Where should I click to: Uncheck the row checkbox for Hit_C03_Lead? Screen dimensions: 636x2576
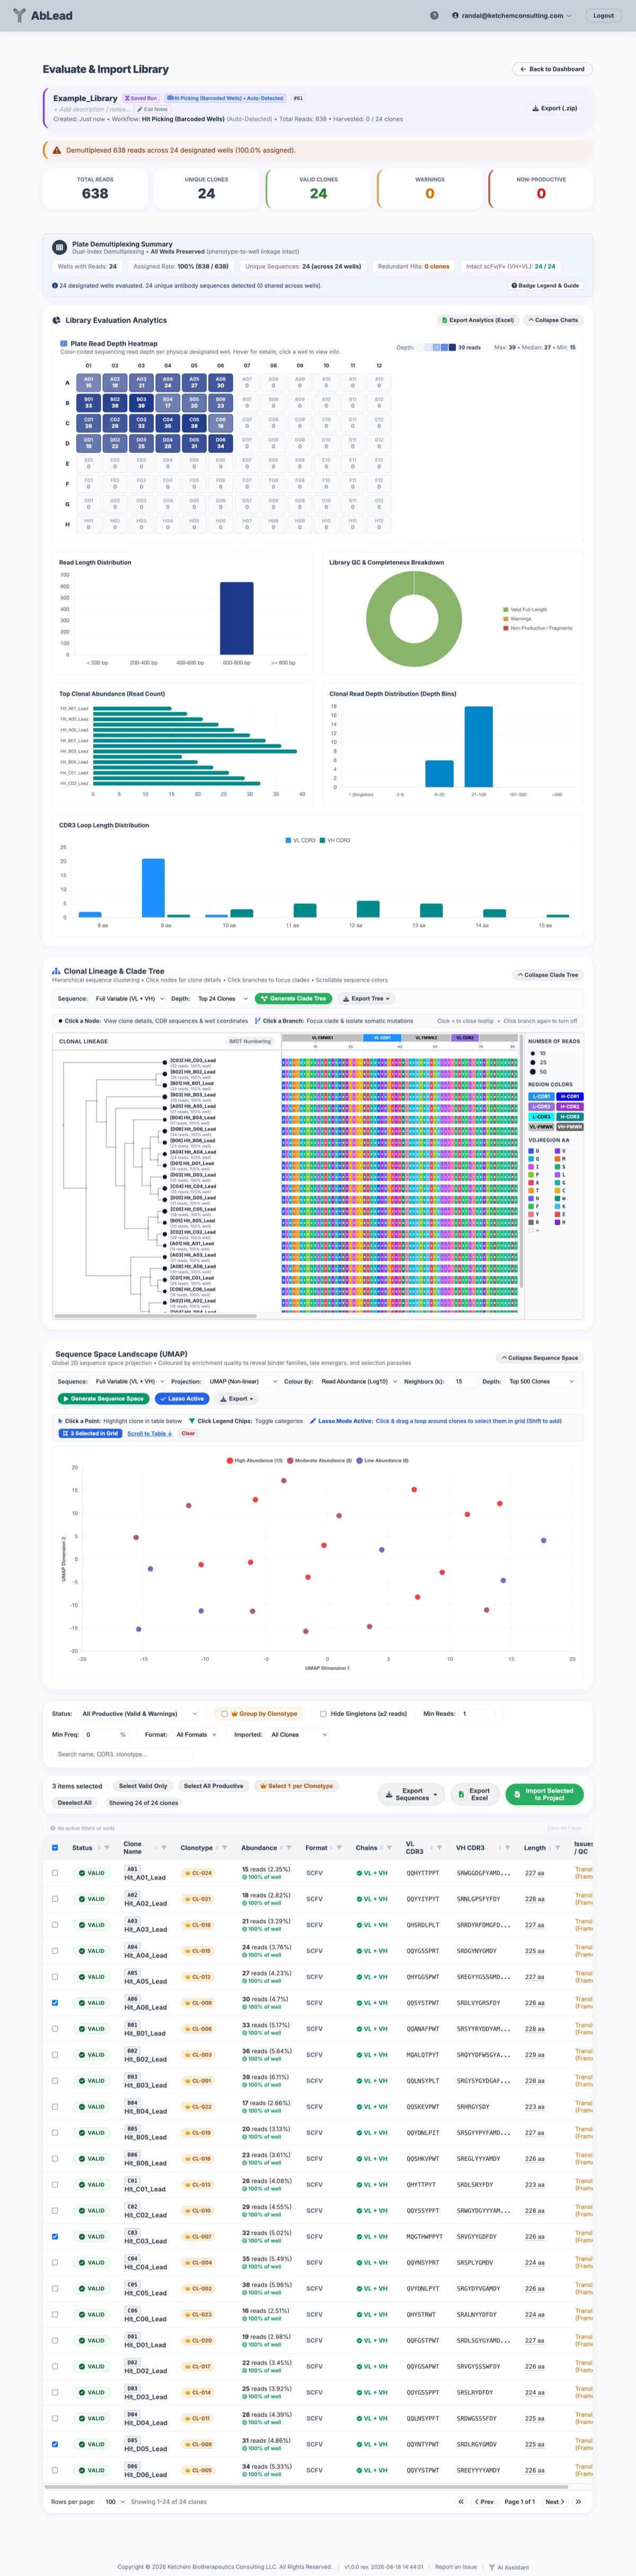54,2237
